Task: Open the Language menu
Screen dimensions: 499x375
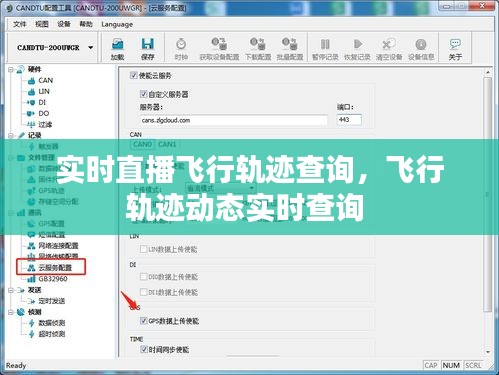Action: pos(117,24)
